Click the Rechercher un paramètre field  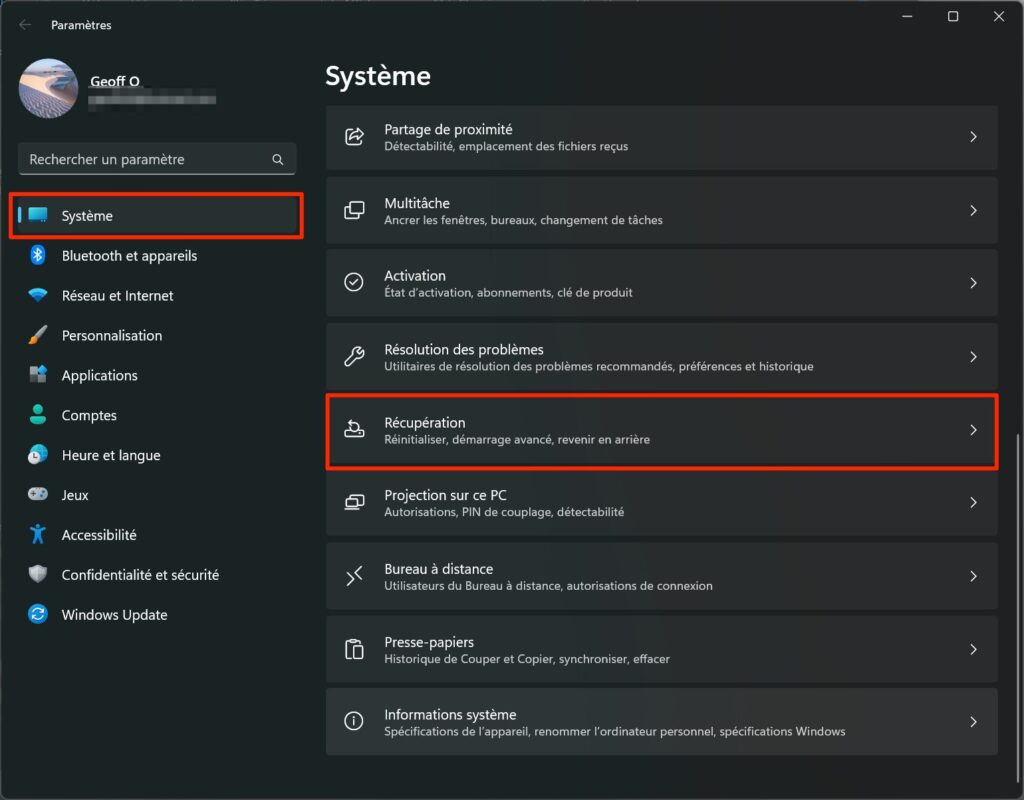click(x=145, y=160)
